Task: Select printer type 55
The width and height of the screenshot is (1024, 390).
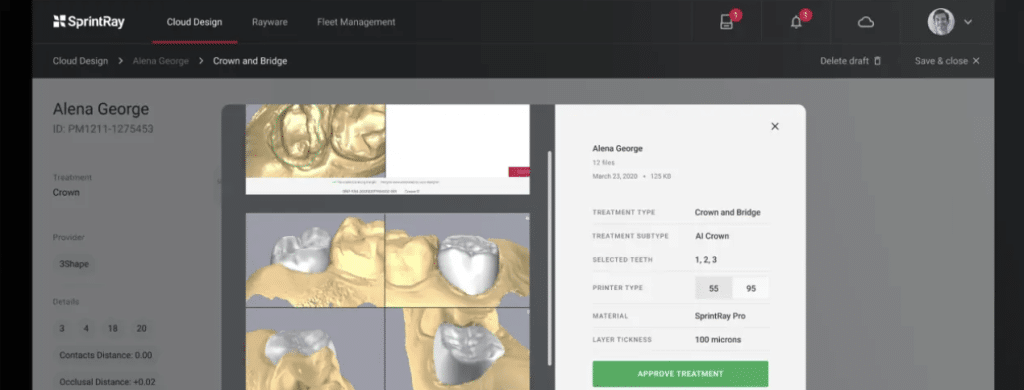Action: coord(714,288)
